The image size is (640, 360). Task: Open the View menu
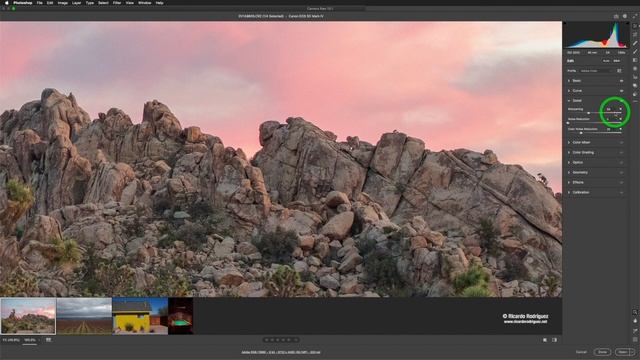(x=129, y=3)
